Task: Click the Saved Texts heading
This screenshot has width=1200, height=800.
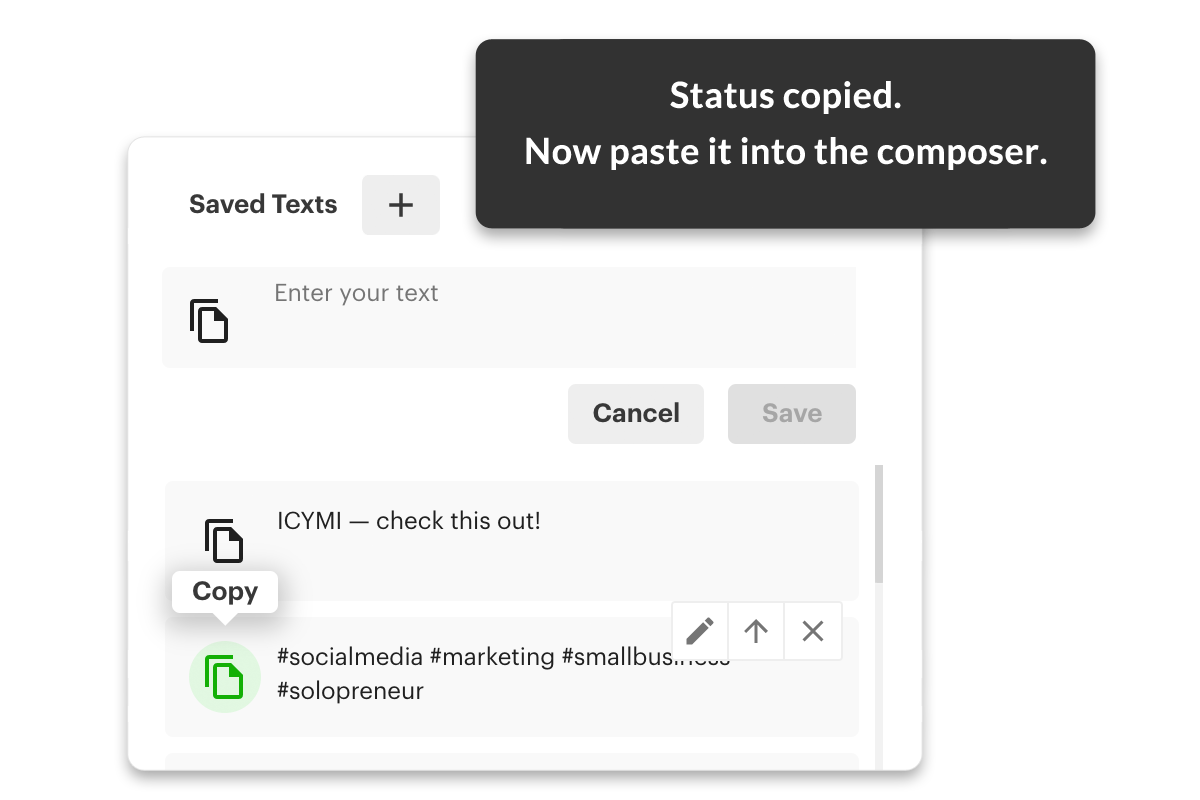Action: [263, 204]
